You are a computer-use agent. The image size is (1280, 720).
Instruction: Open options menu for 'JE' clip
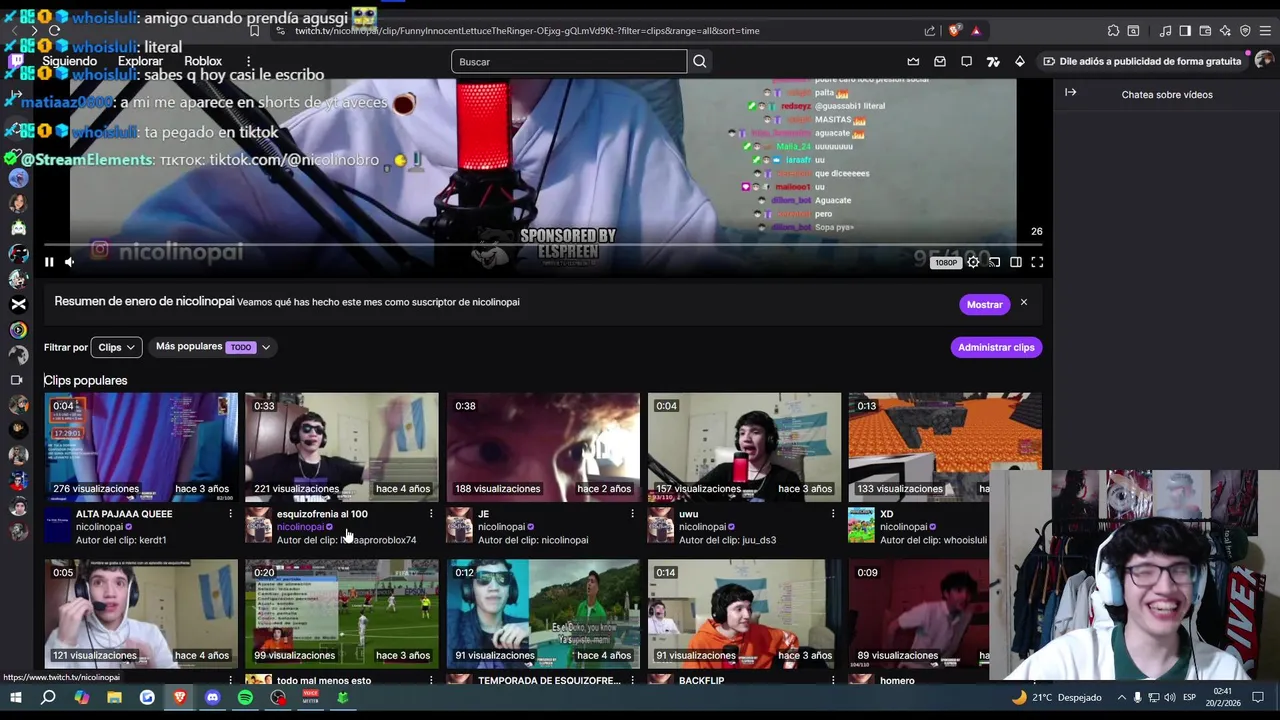click(x=632, y=514)
